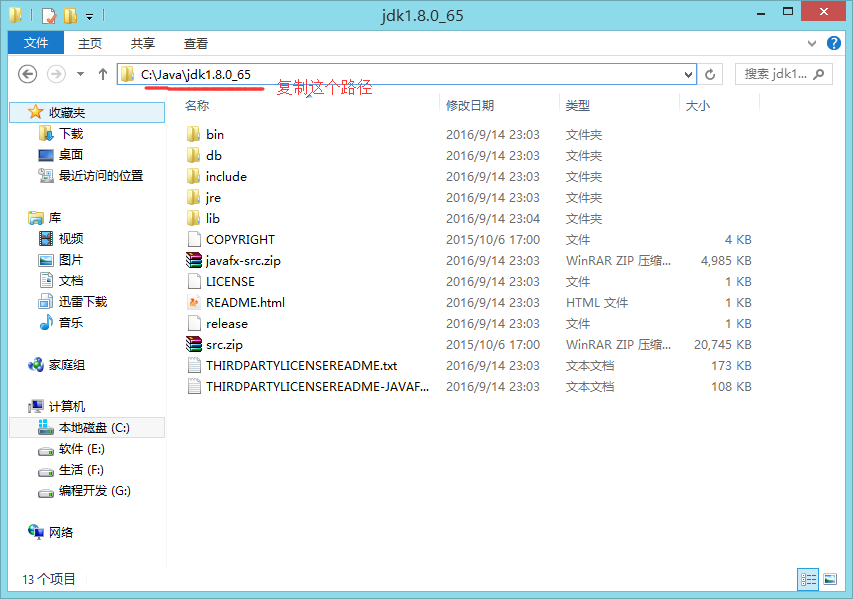
Task: Click the search magnifier icon
Action: [819, 74]
